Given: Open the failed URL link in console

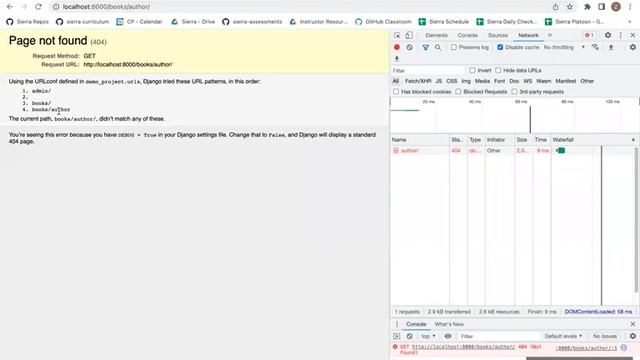Looking at the screenshot, I should click(x=463, y=347).
